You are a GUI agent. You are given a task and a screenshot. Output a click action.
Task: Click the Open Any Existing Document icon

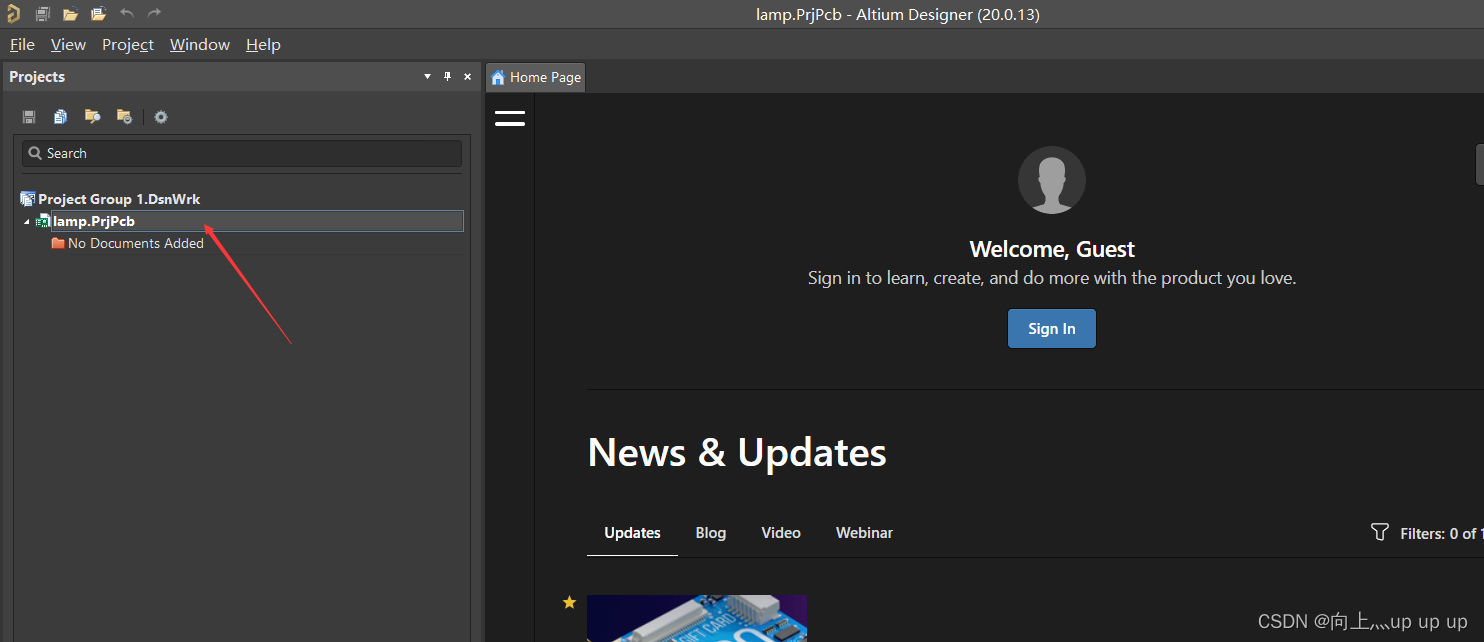(70, 14)
